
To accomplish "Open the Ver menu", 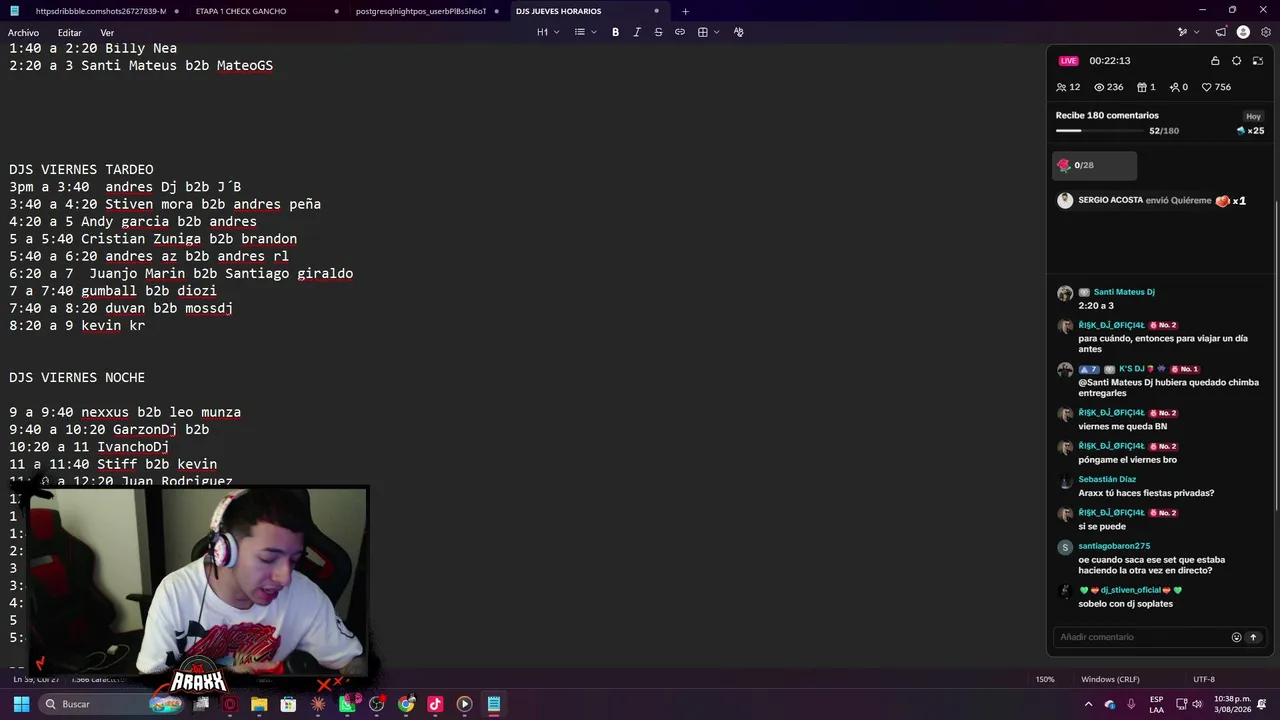I will 107,33.
